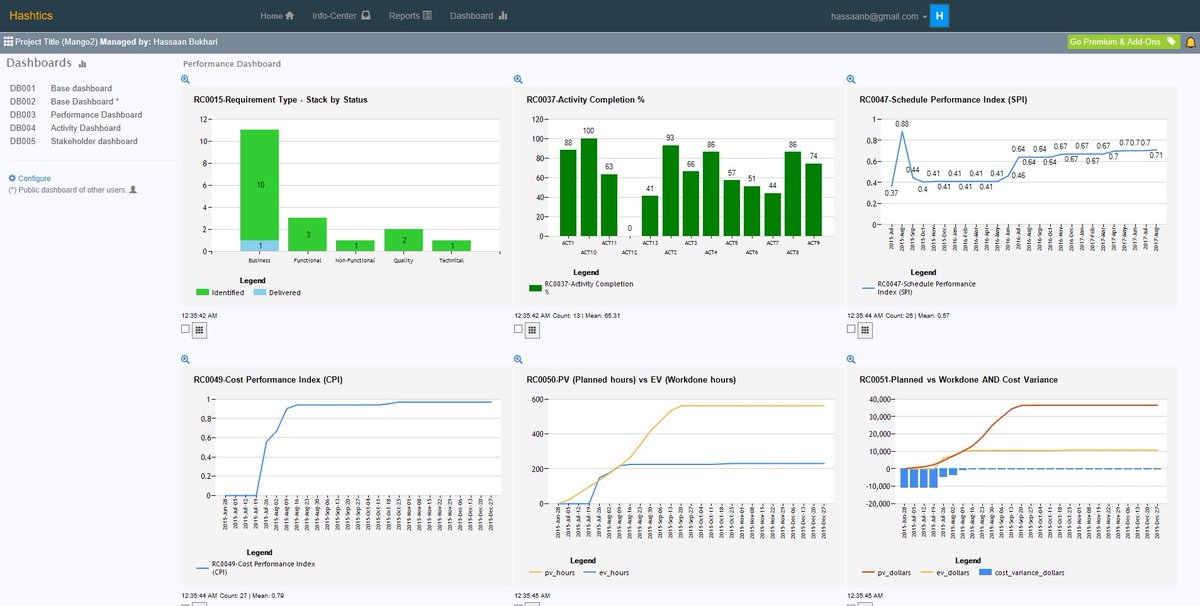The width and height of the screenshot is (1200, 606).
Task: Open the Dashboard menu
Action: [478, 16]
